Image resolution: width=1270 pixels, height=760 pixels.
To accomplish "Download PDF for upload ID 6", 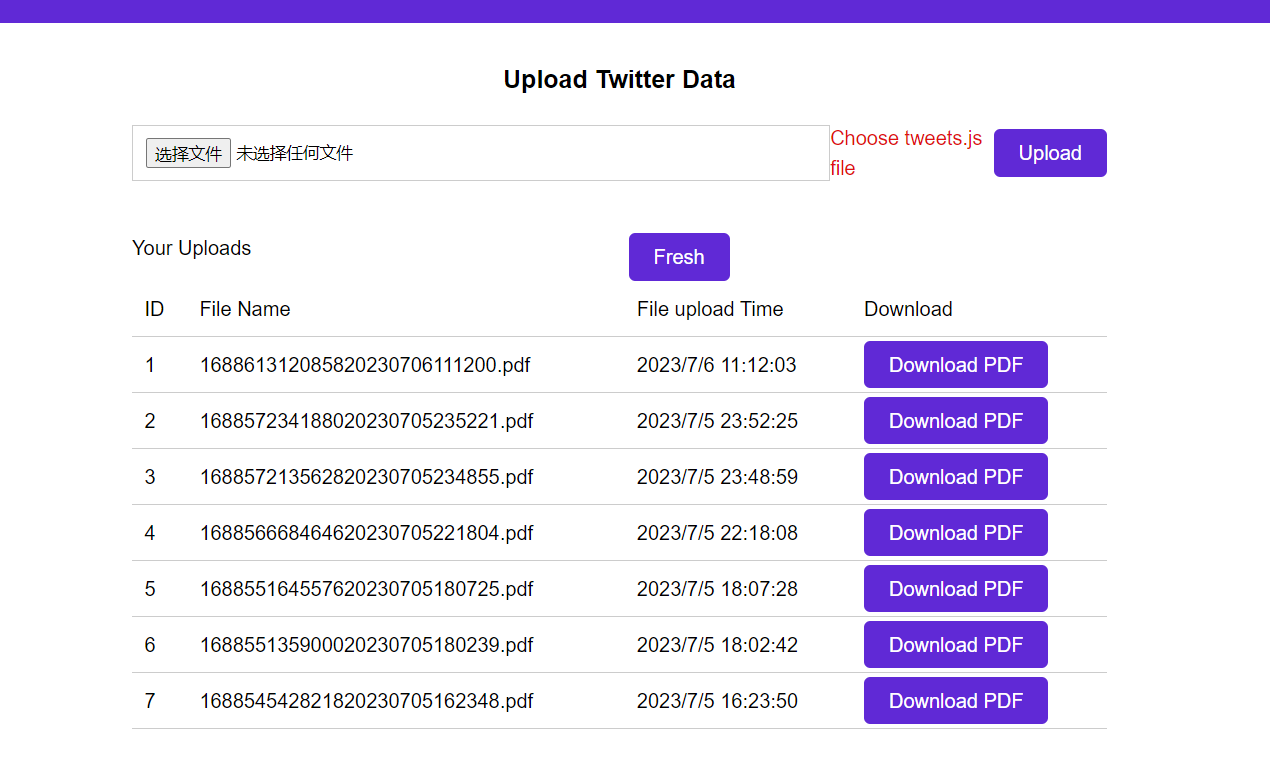I will (x=956, y=645).
